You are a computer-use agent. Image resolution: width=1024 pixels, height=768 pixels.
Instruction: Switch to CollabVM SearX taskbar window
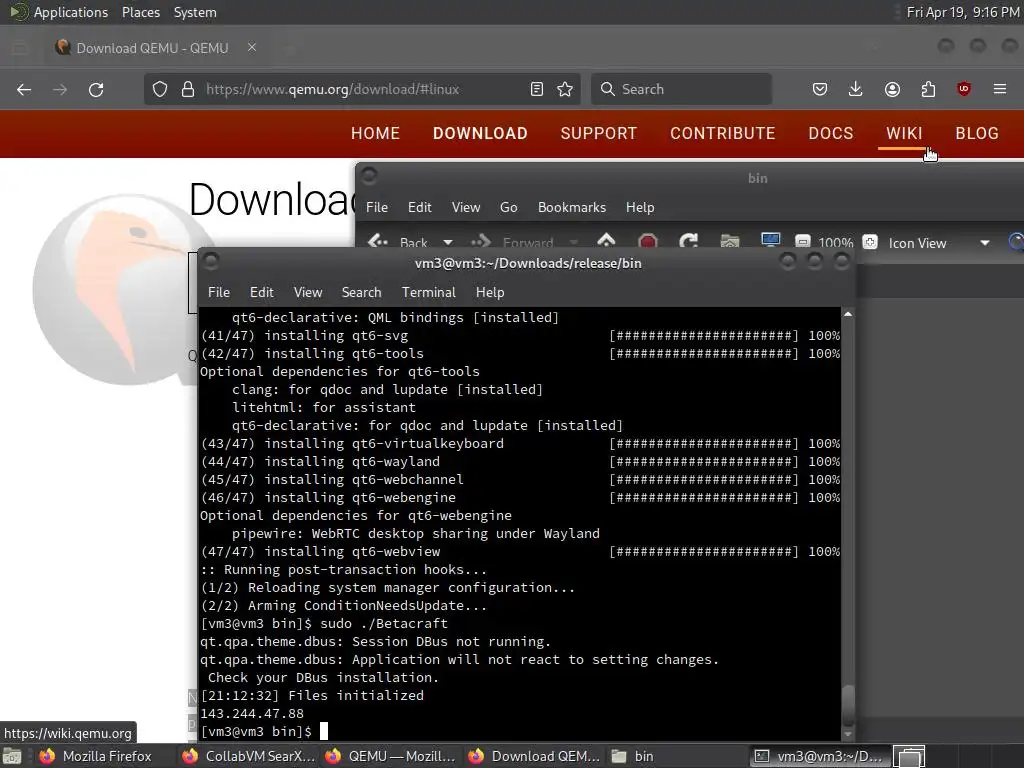coord(249,756)
